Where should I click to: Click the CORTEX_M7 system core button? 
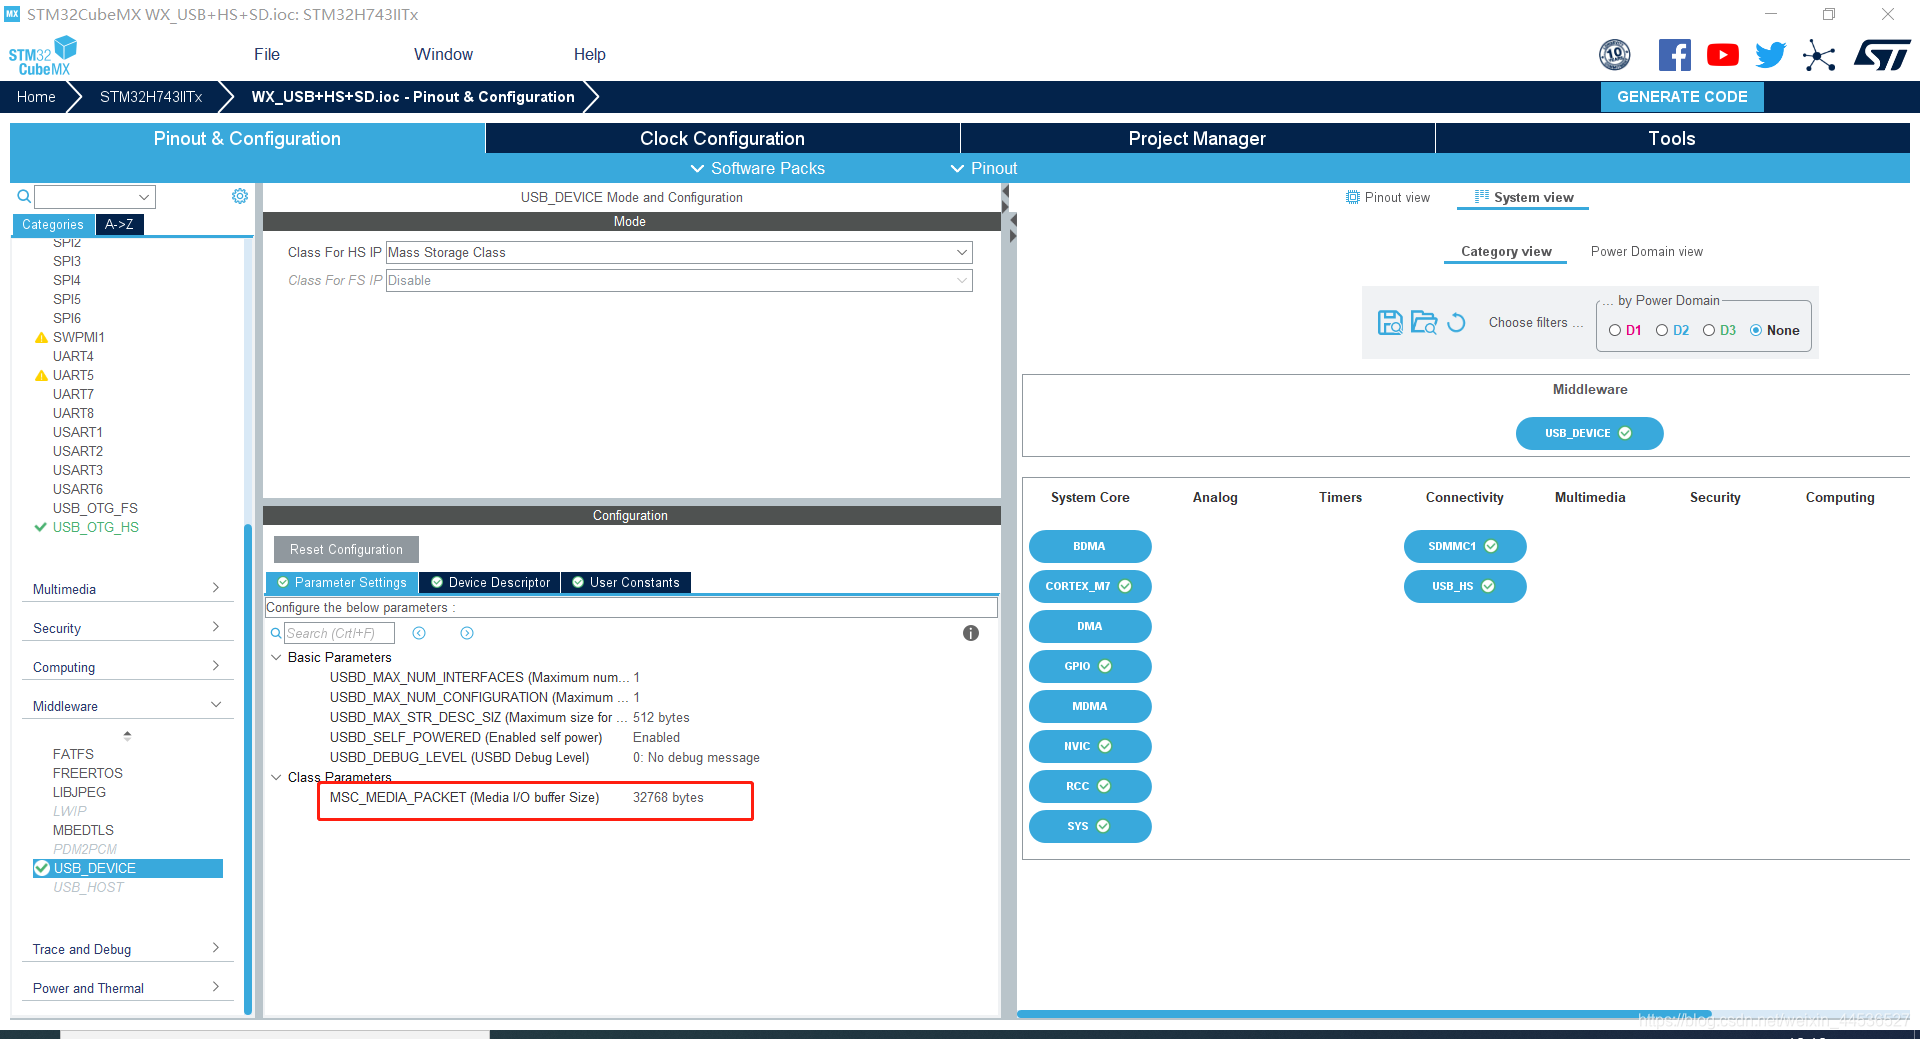(1089, 586)
